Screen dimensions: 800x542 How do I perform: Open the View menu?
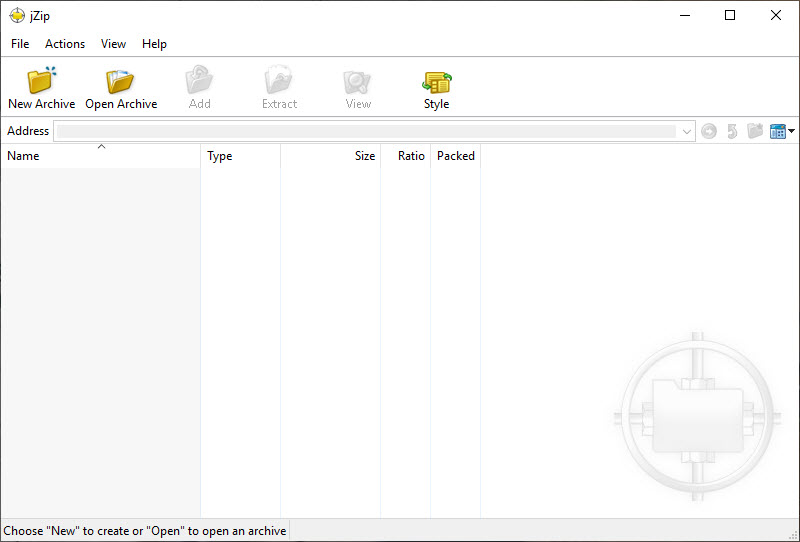(x=113, y=44)
